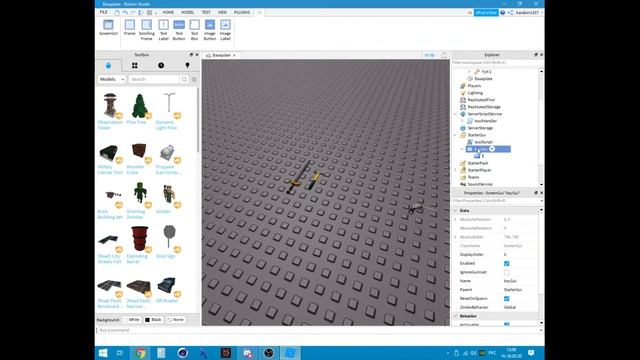This screenshot has width=640, height=360.
Task: Select ReplicatedStorage in the Explorer
Action: point(484,107)
